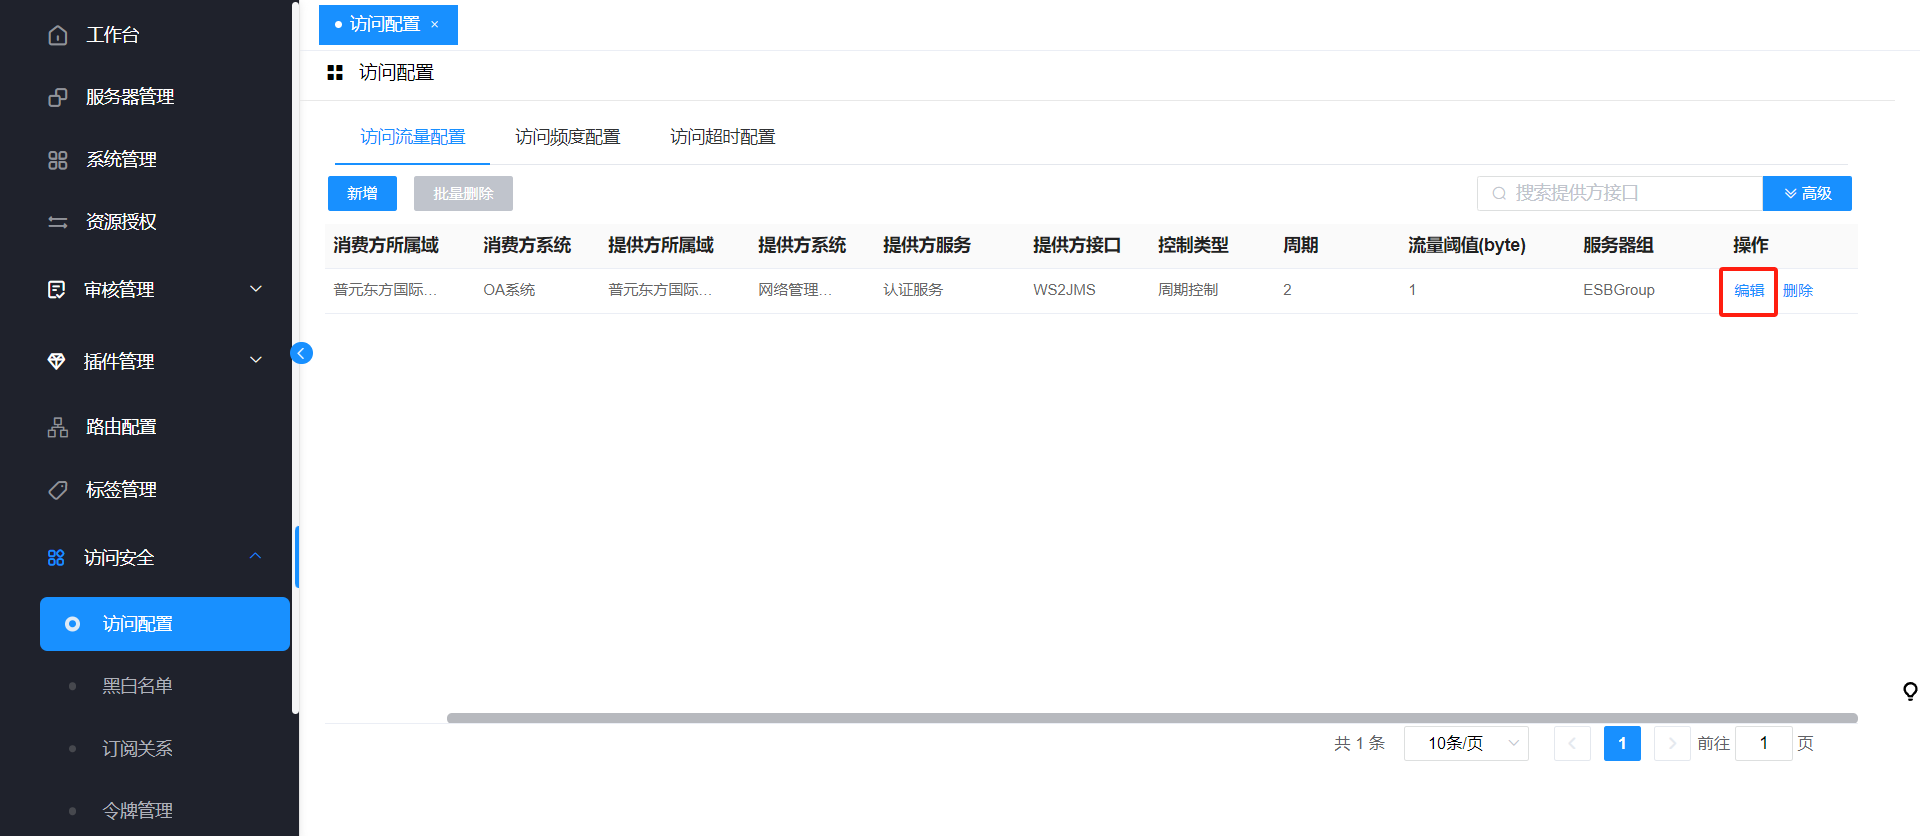Expand the 审核管理 menu chevron
1920x836 pixels.
point(256,289)
